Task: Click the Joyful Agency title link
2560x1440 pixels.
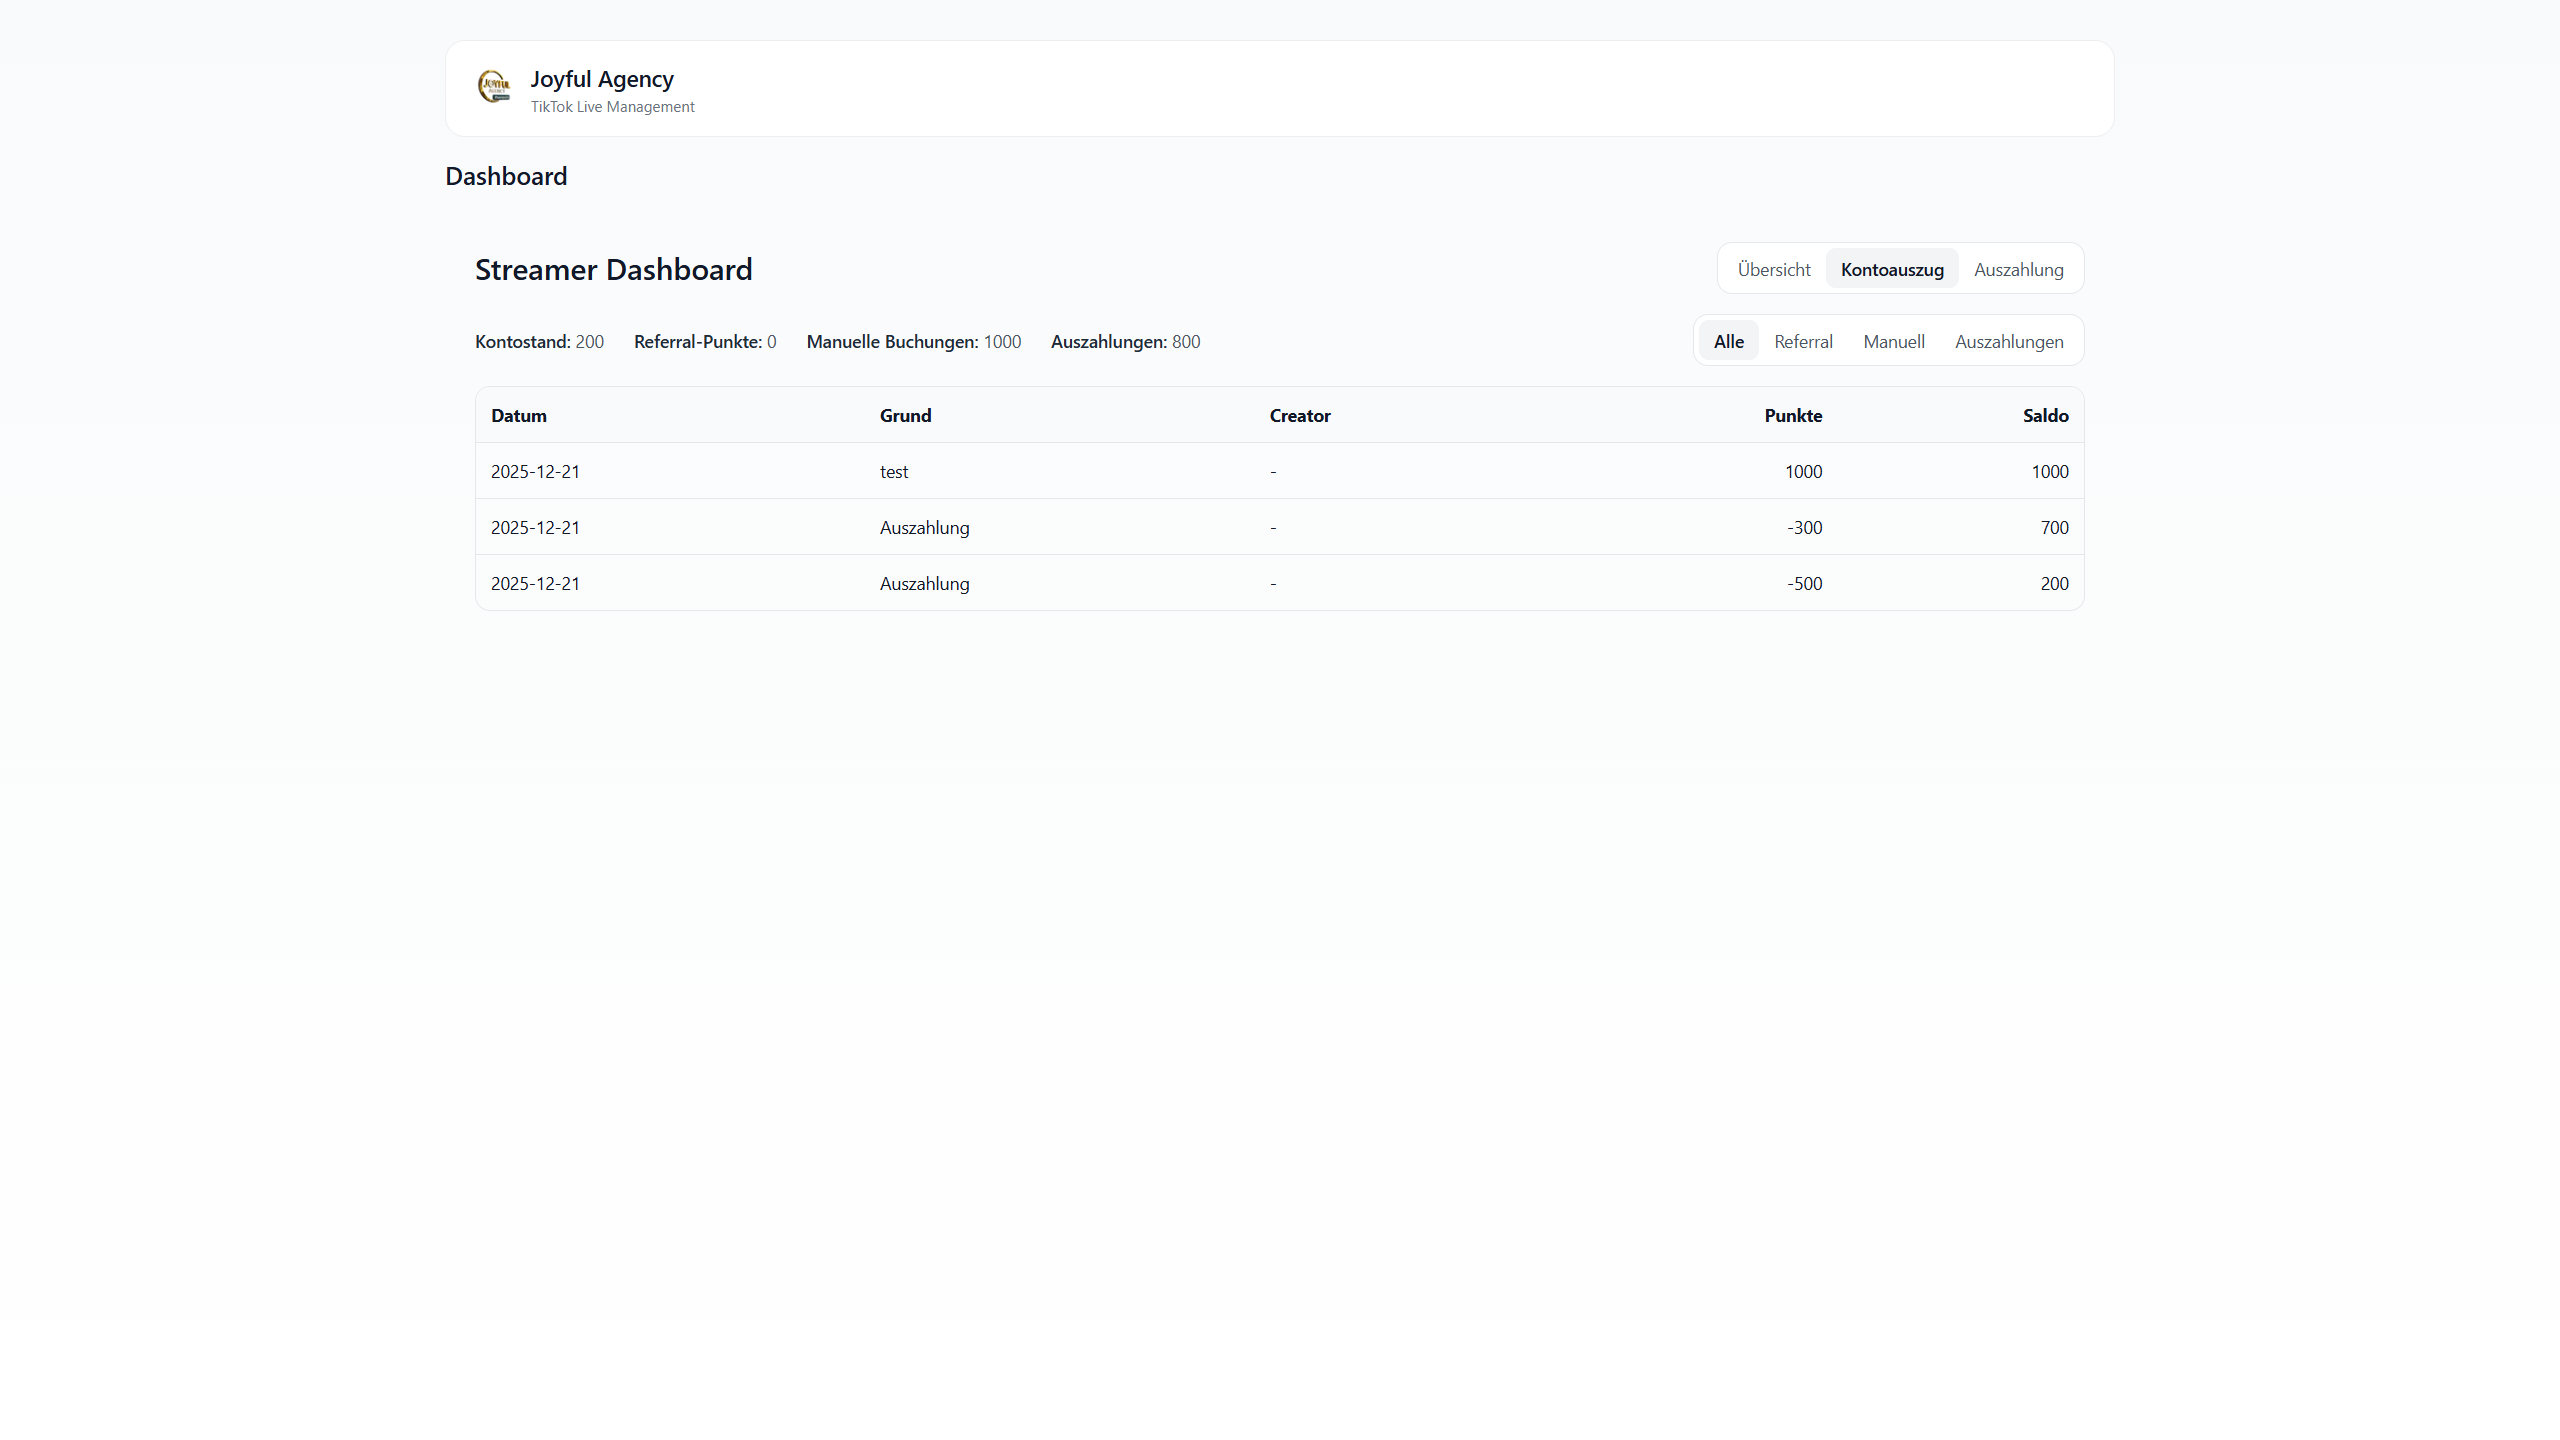Action: coord(601,79)
